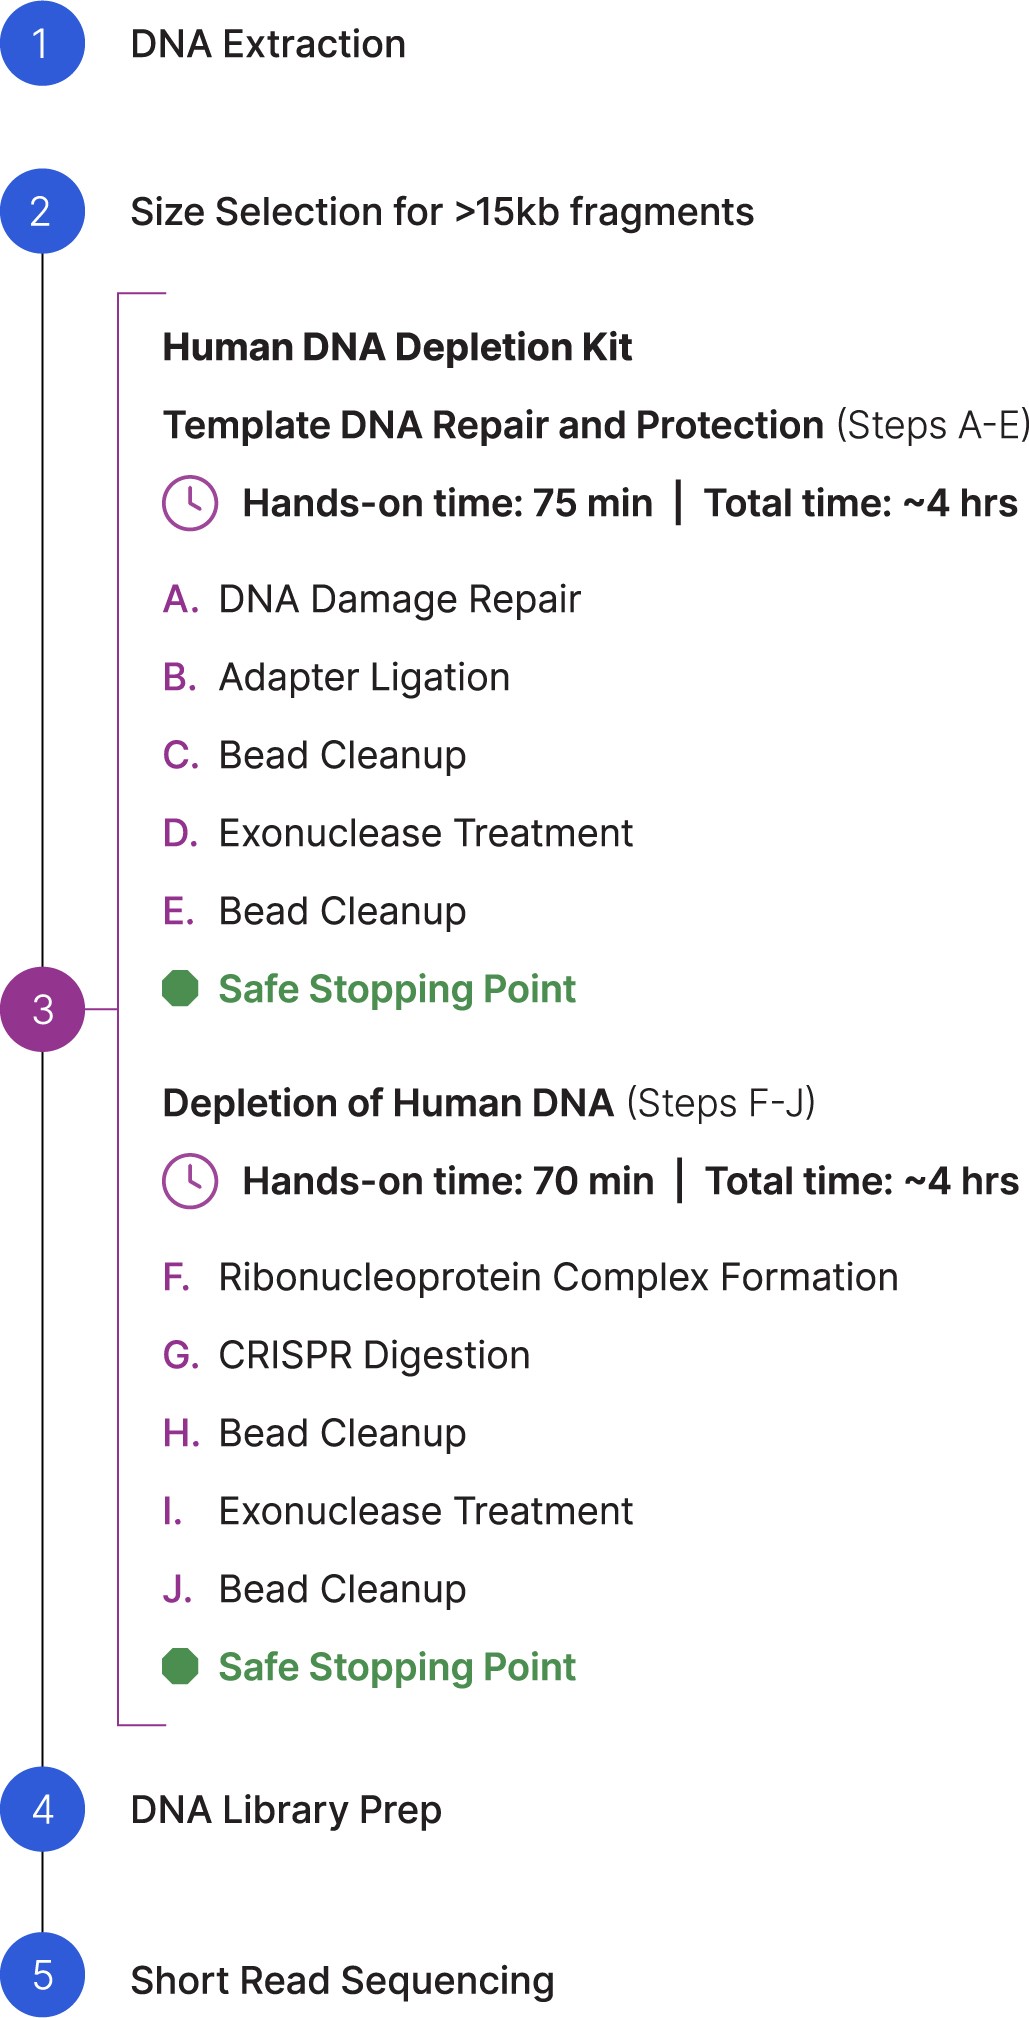The width and height of the screenshot is (1029, 2018).
Task: Click step I Exonuclease Treatment
Action: point(398,1511)
